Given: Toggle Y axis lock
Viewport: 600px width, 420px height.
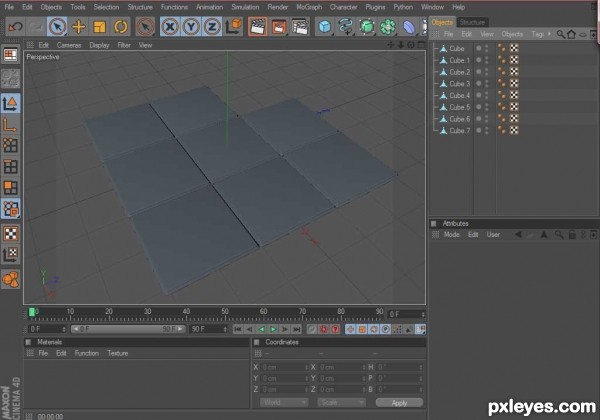Looking at the screenshot, I should coord(191,27).
